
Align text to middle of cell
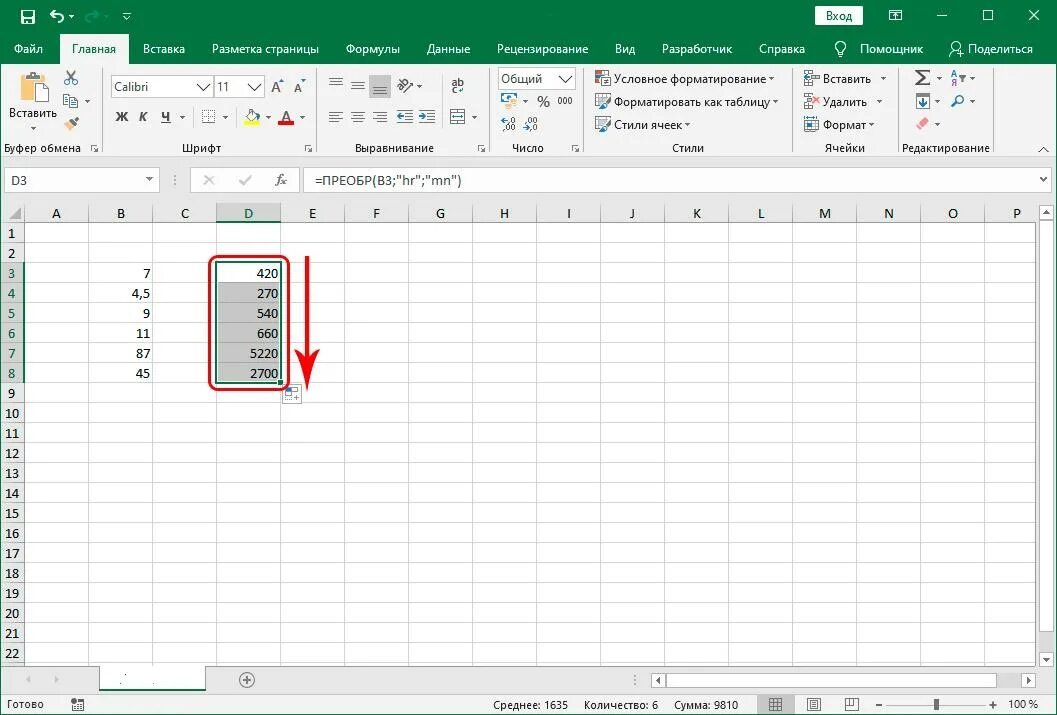click(358, 86)
